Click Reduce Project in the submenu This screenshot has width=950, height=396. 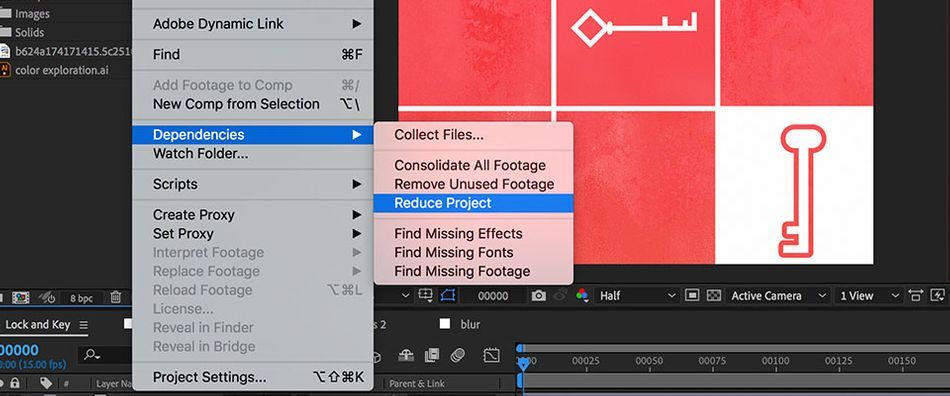[x=473, y=203]
